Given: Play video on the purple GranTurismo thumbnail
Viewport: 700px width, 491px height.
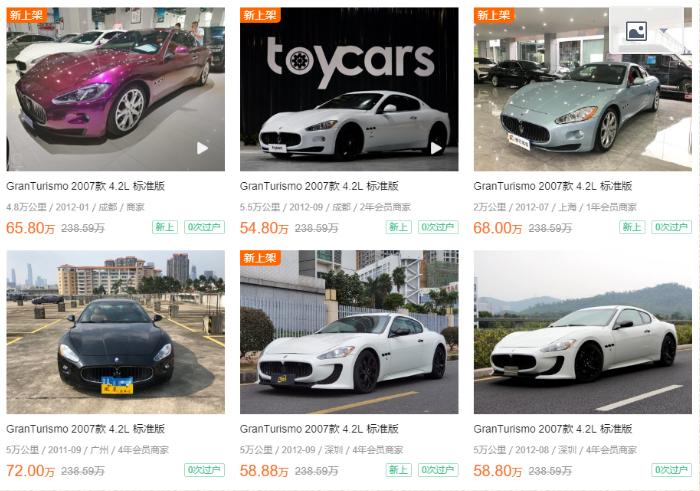Looking at the screenshot, I should pos(203,148).
